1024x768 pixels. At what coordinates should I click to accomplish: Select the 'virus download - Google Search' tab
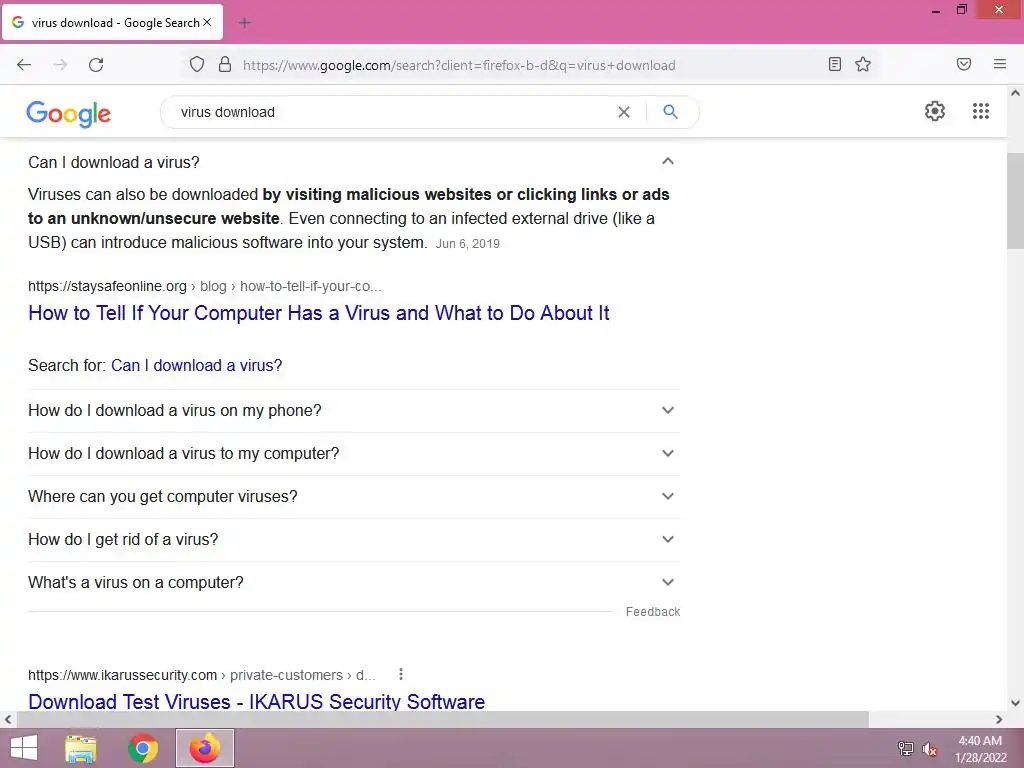(112, 23)
